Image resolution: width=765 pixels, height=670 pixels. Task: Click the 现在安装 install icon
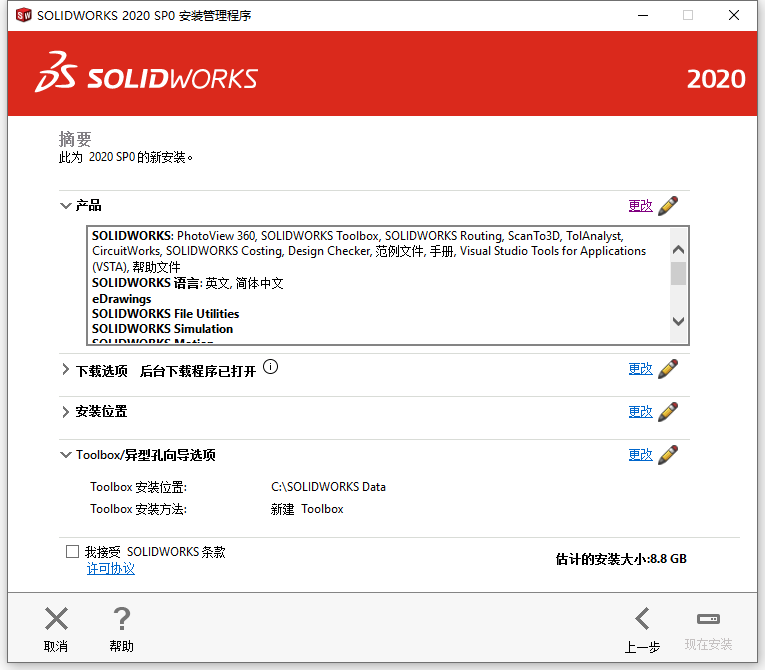coord(708,619)
